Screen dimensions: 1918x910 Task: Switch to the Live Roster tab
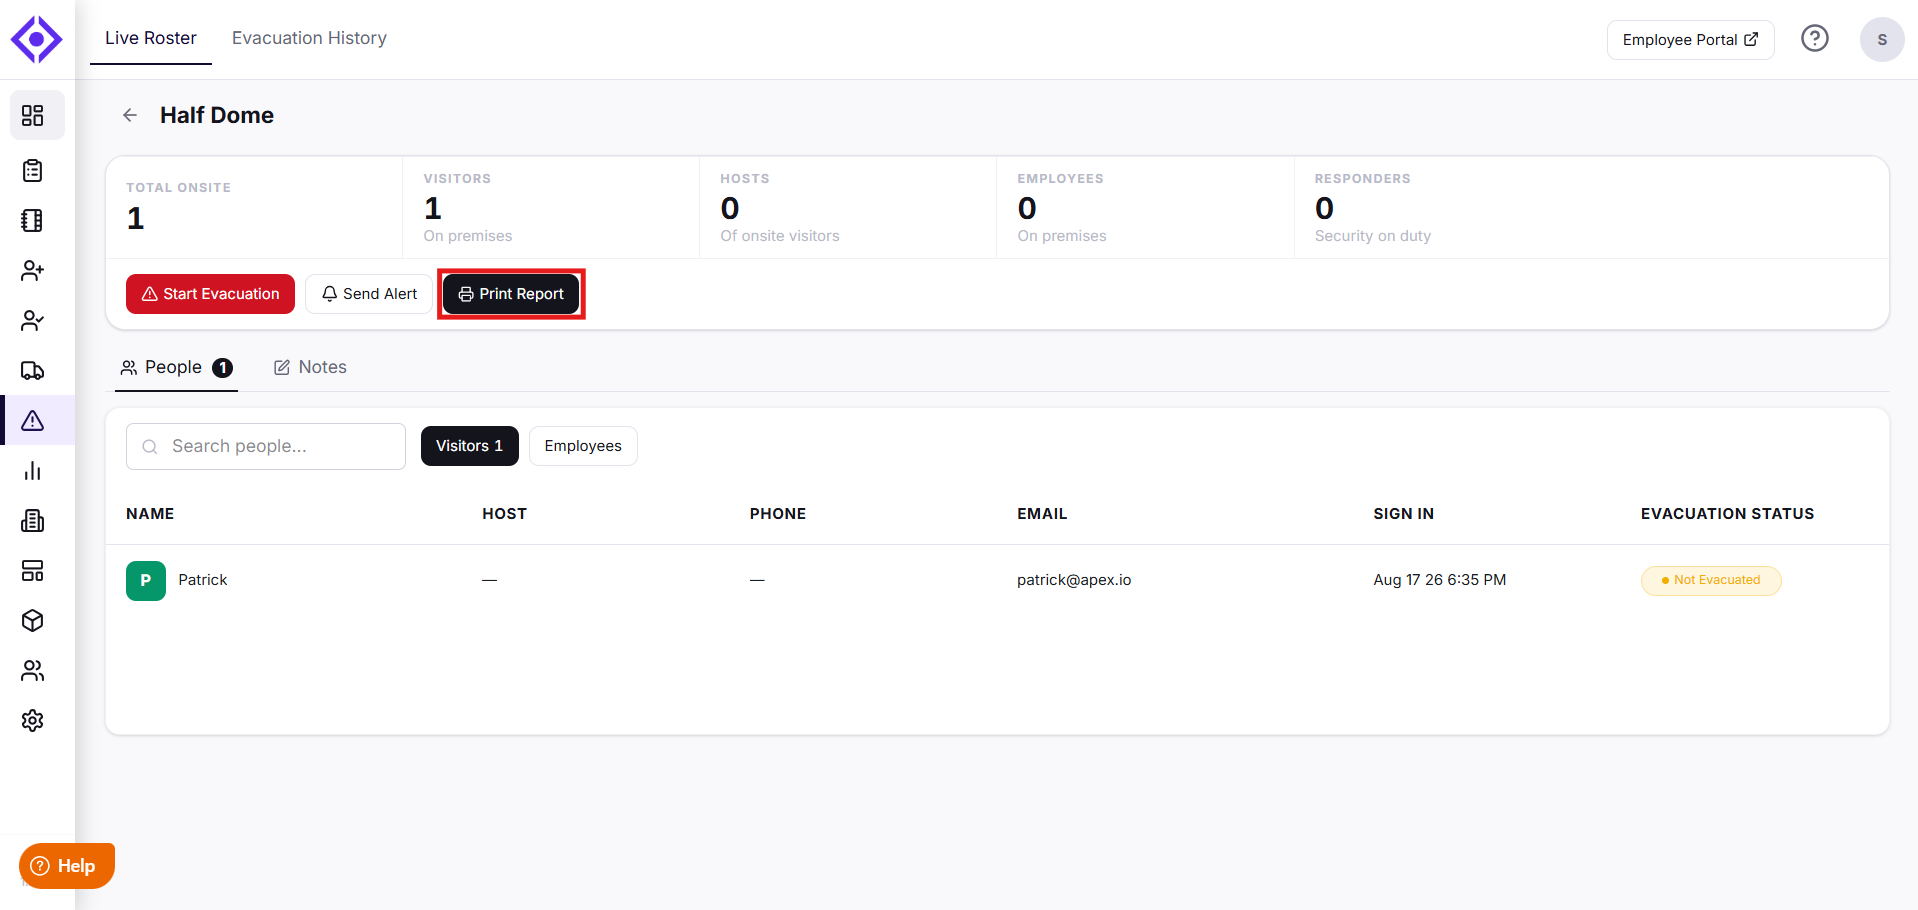151,38
